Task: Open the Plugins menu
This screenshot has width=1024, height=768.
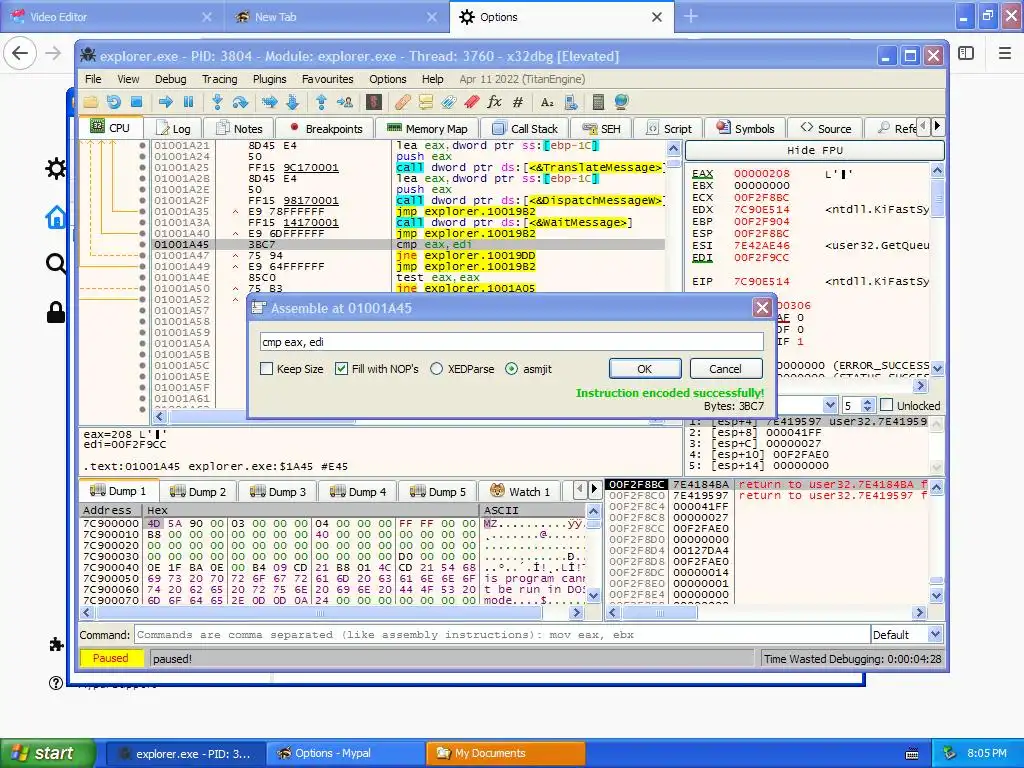Action: 269,79
